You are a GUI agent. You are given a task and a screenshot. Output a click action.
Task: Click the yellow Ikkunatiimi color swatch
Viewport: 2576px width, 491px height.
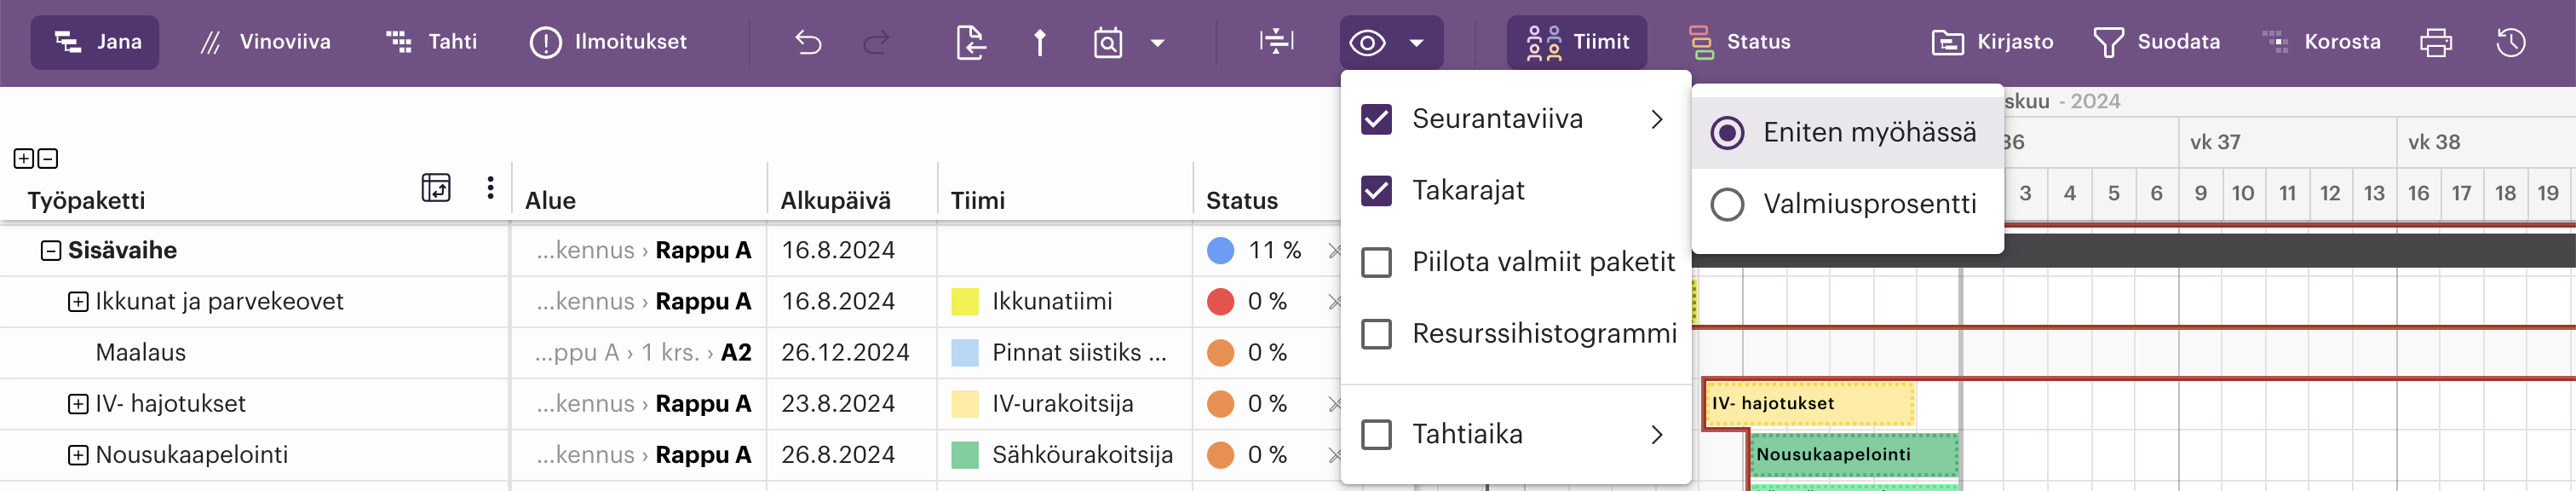[965, 301]
